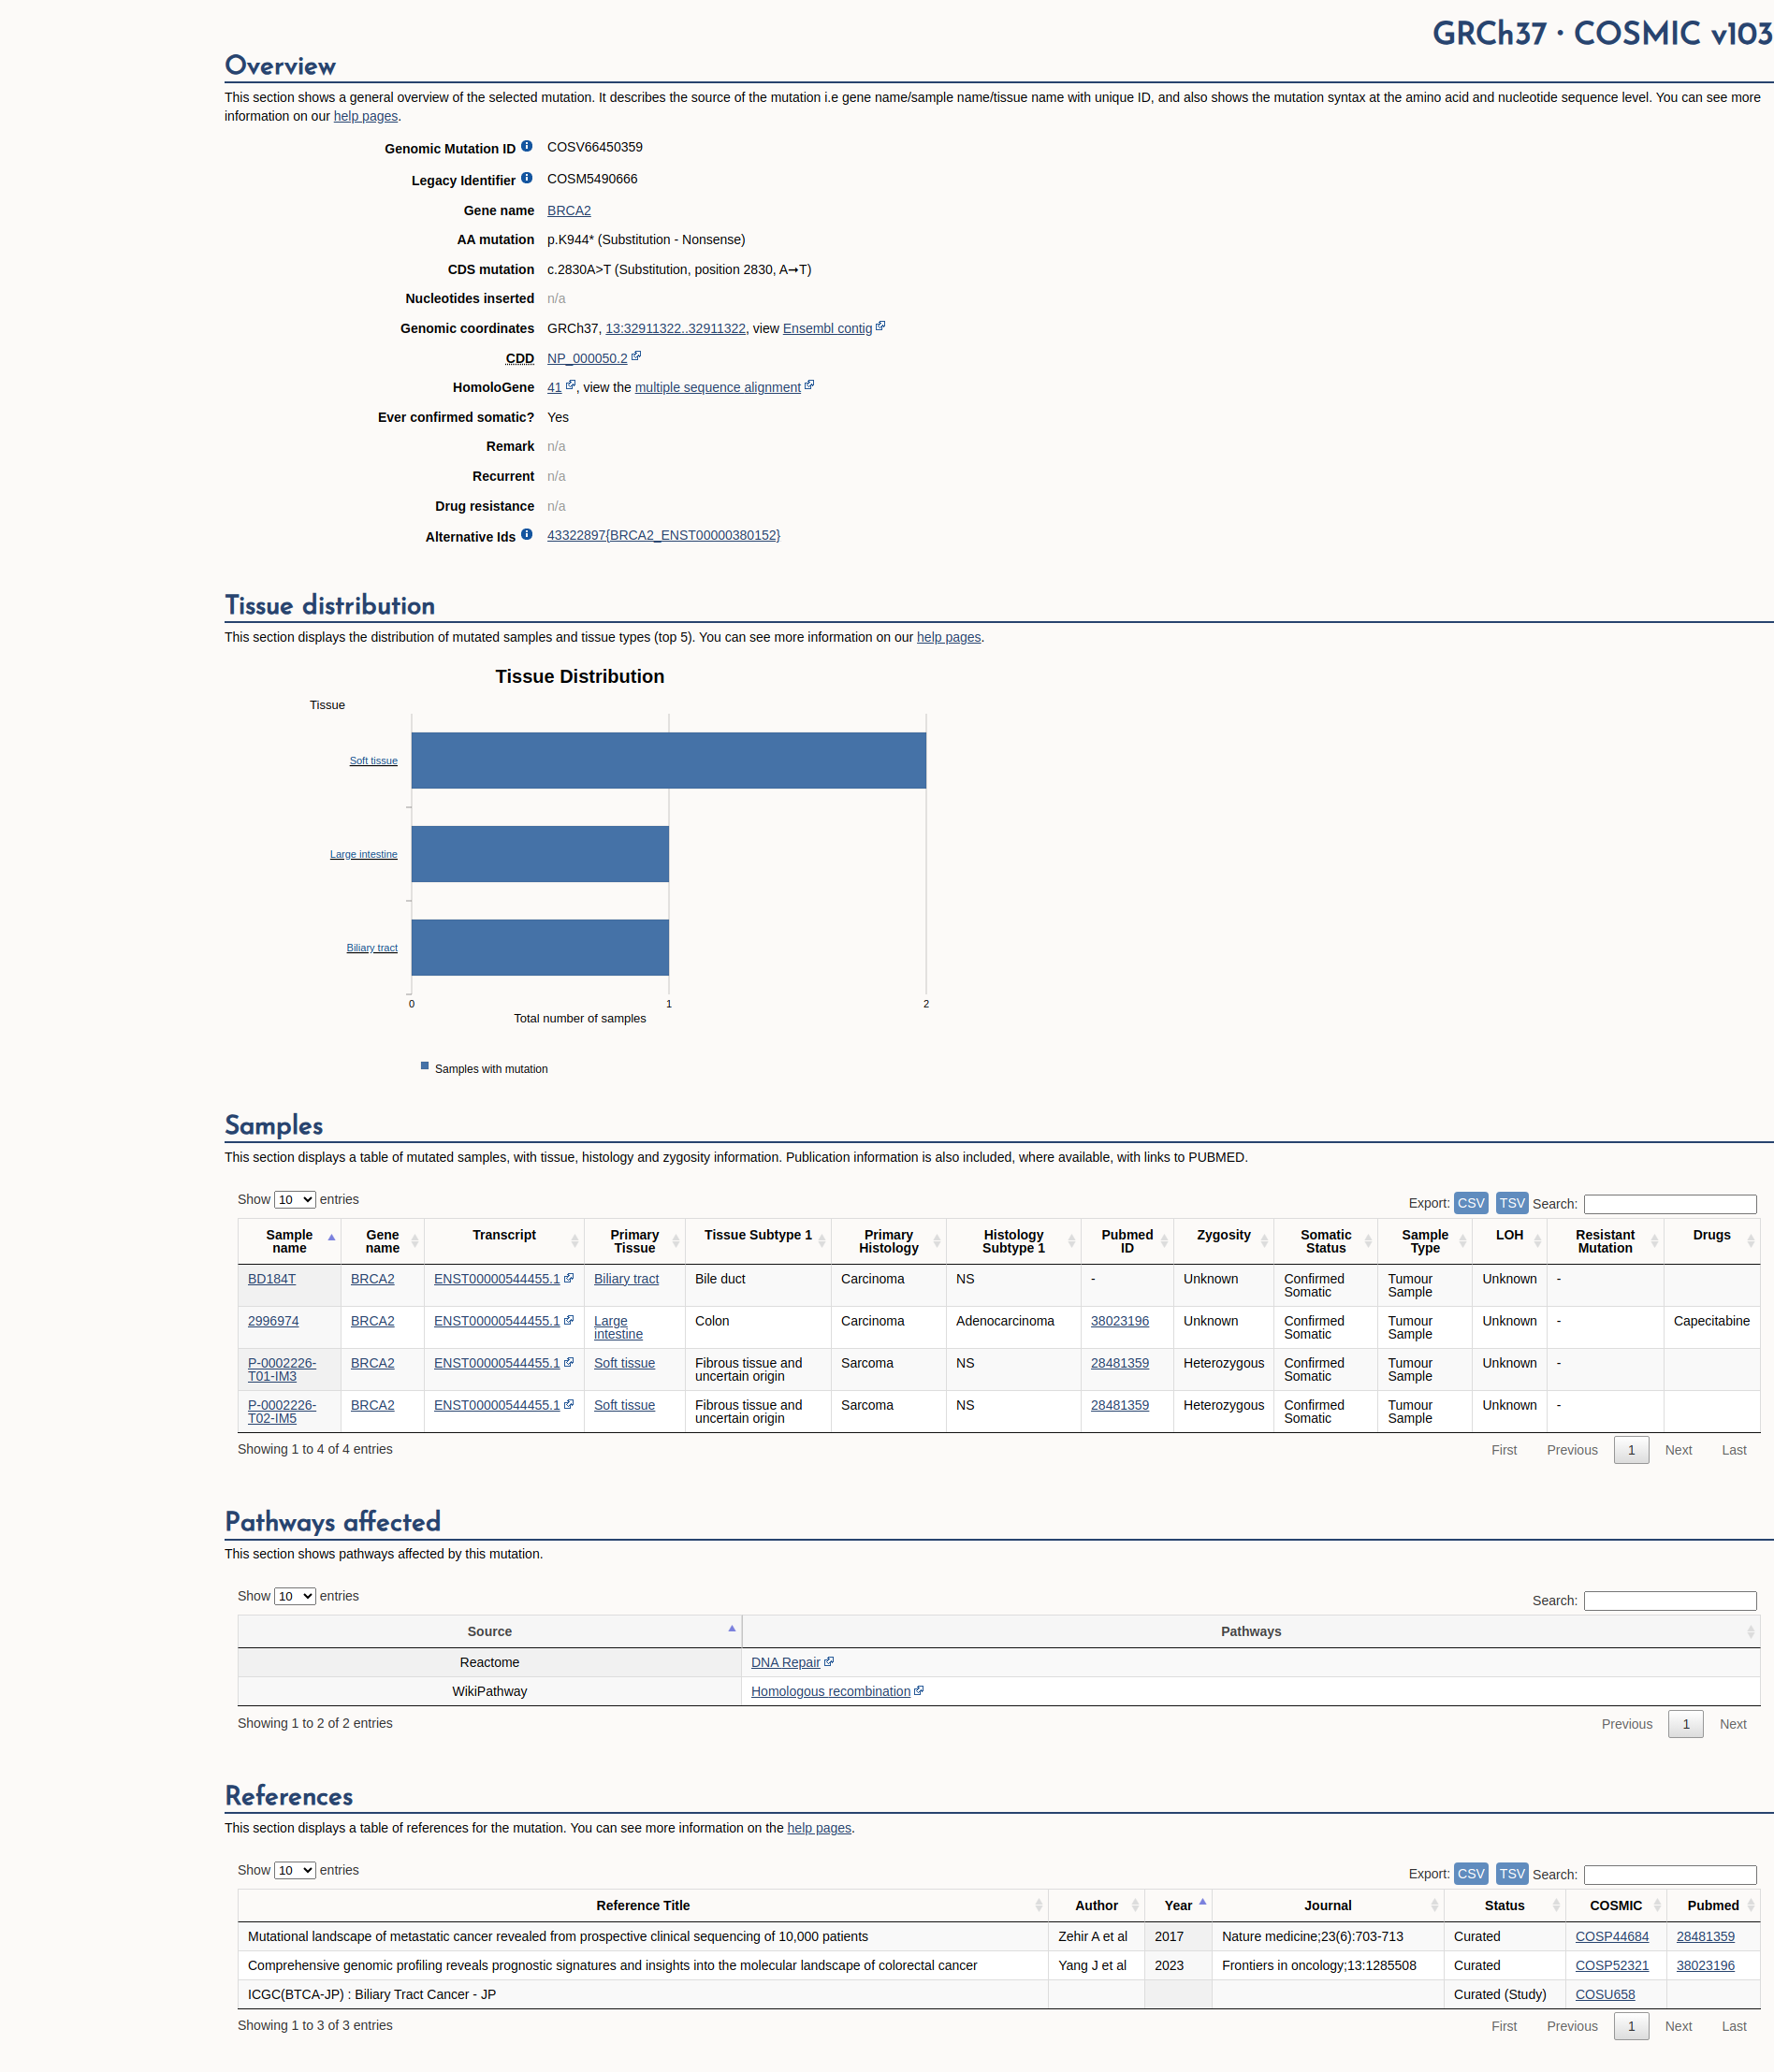Viewport: 1774px width, 2072px height.
Task: Sort samples by Tissue Subtype 1
Action: coord(758,1241)
